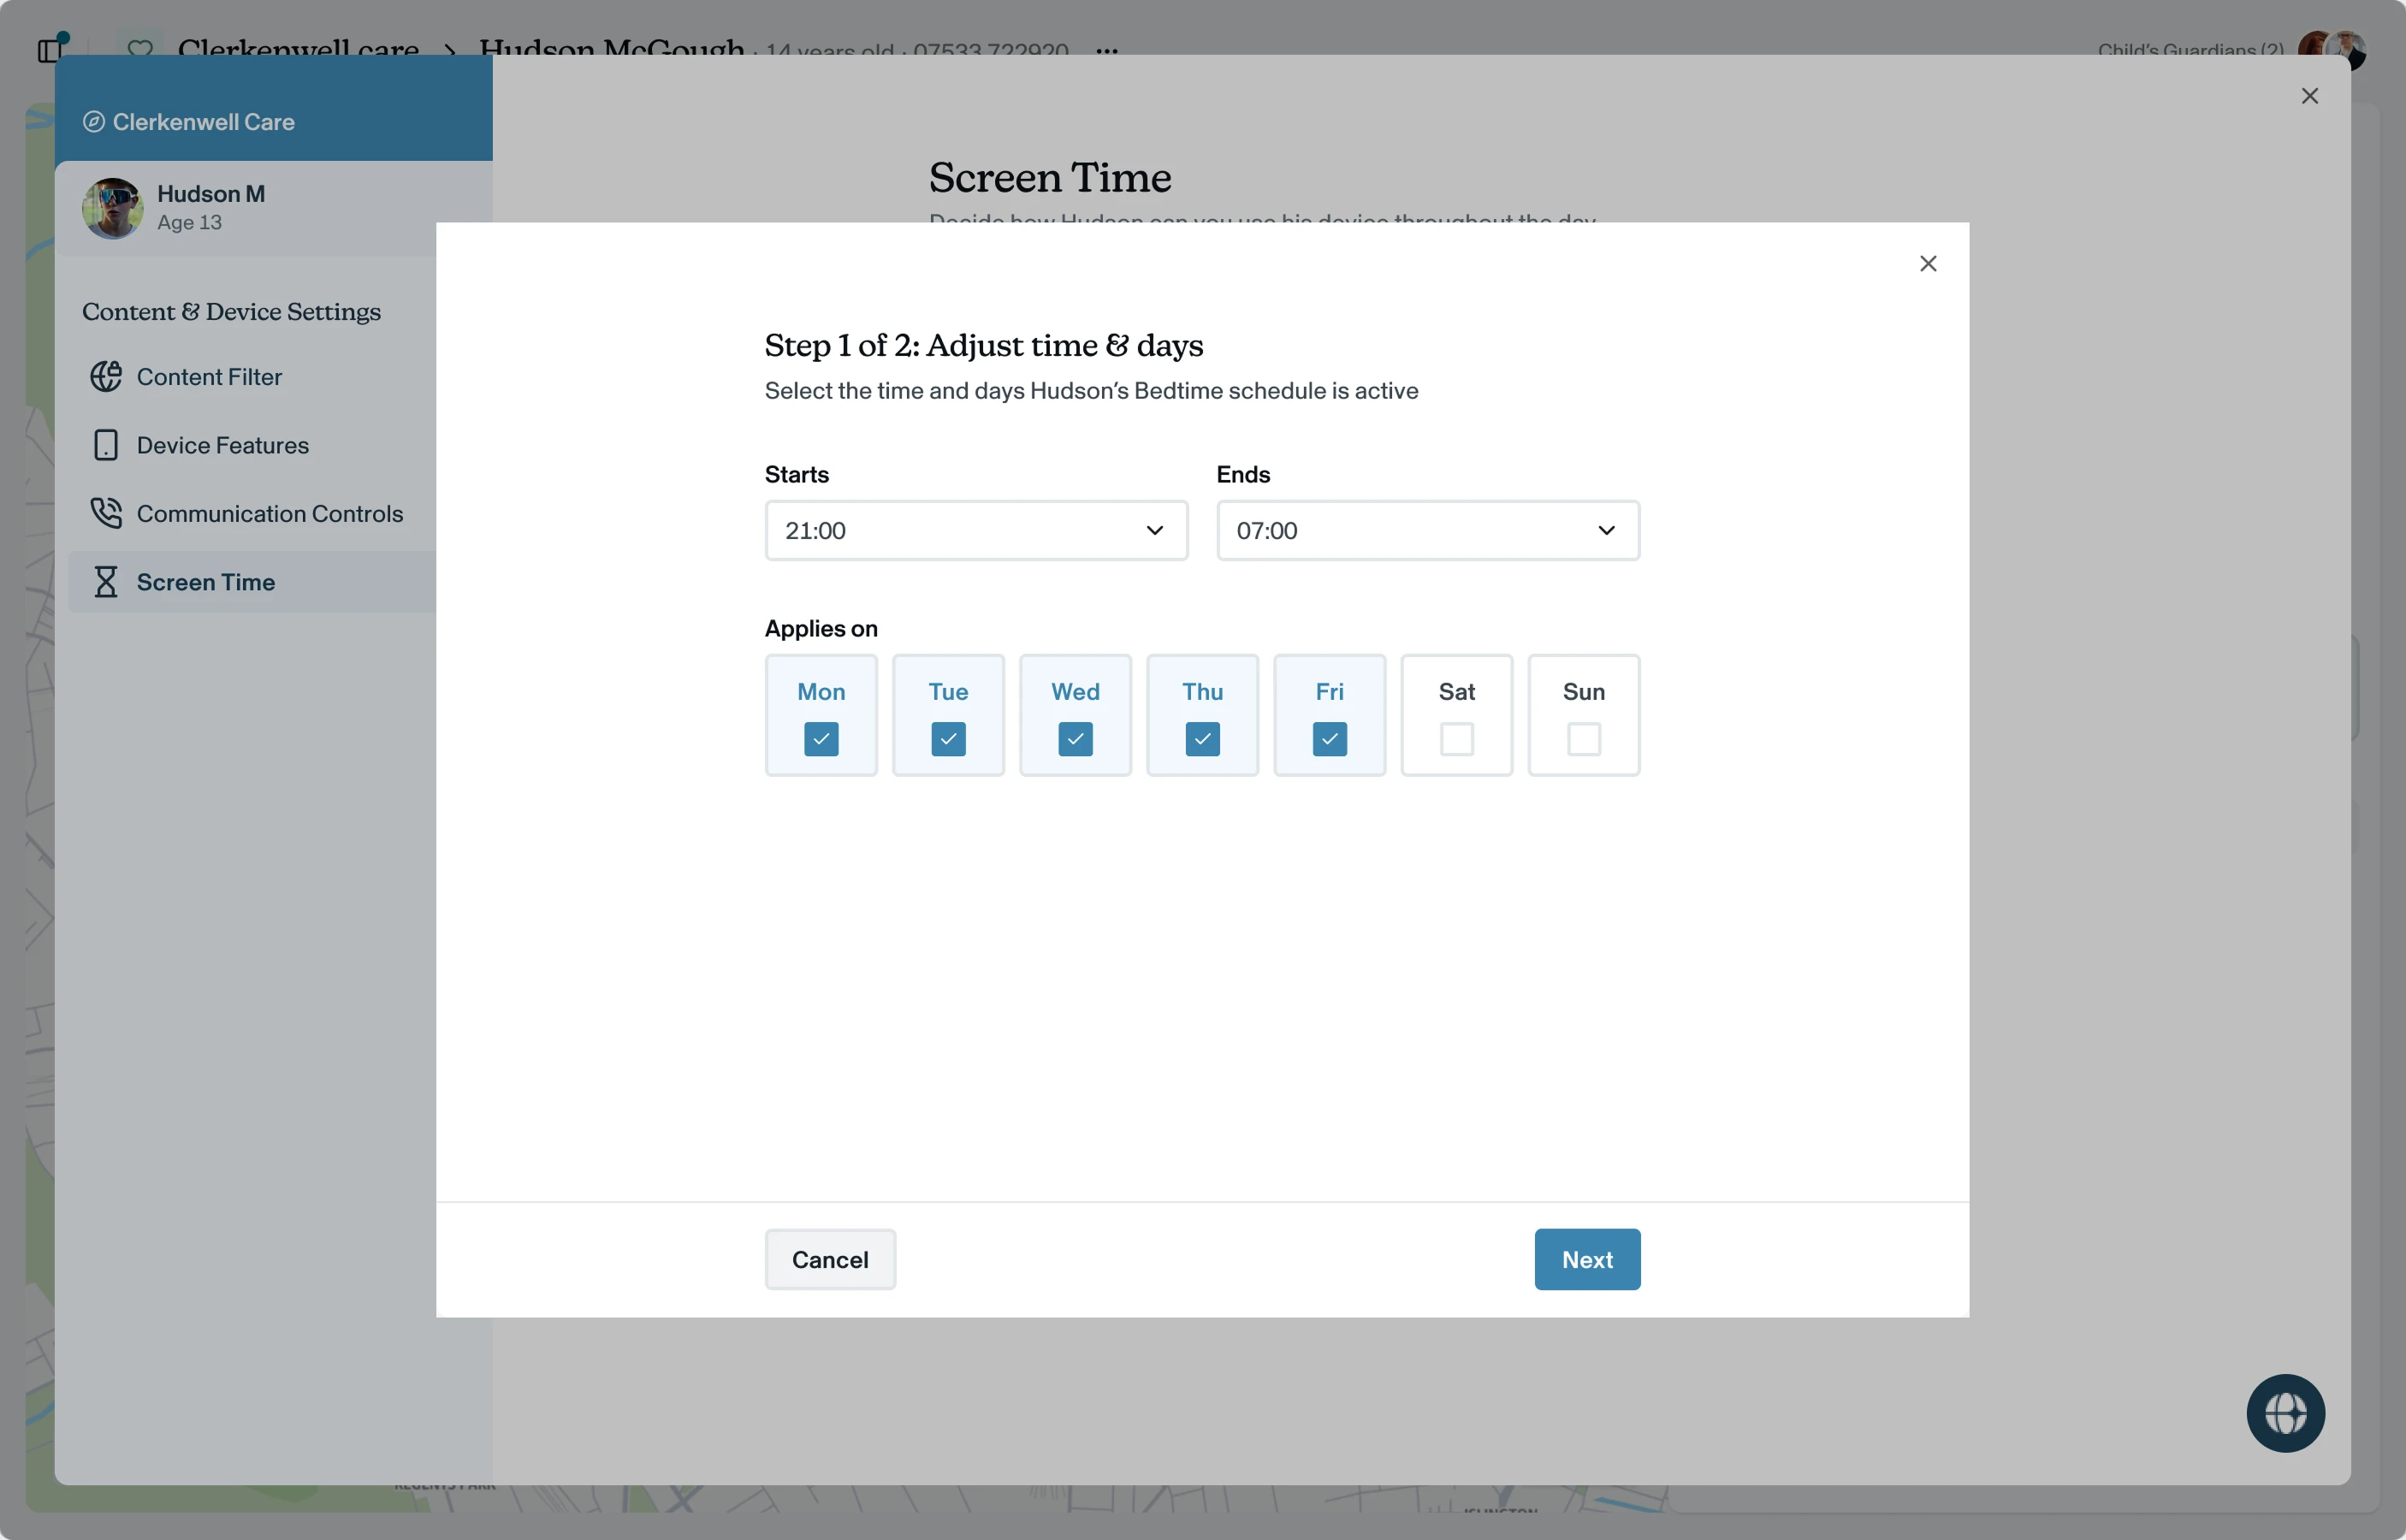Open Device Features settings
Image resolution: width=2406 pixels, height=1540 pixels.
pos(252,445)
